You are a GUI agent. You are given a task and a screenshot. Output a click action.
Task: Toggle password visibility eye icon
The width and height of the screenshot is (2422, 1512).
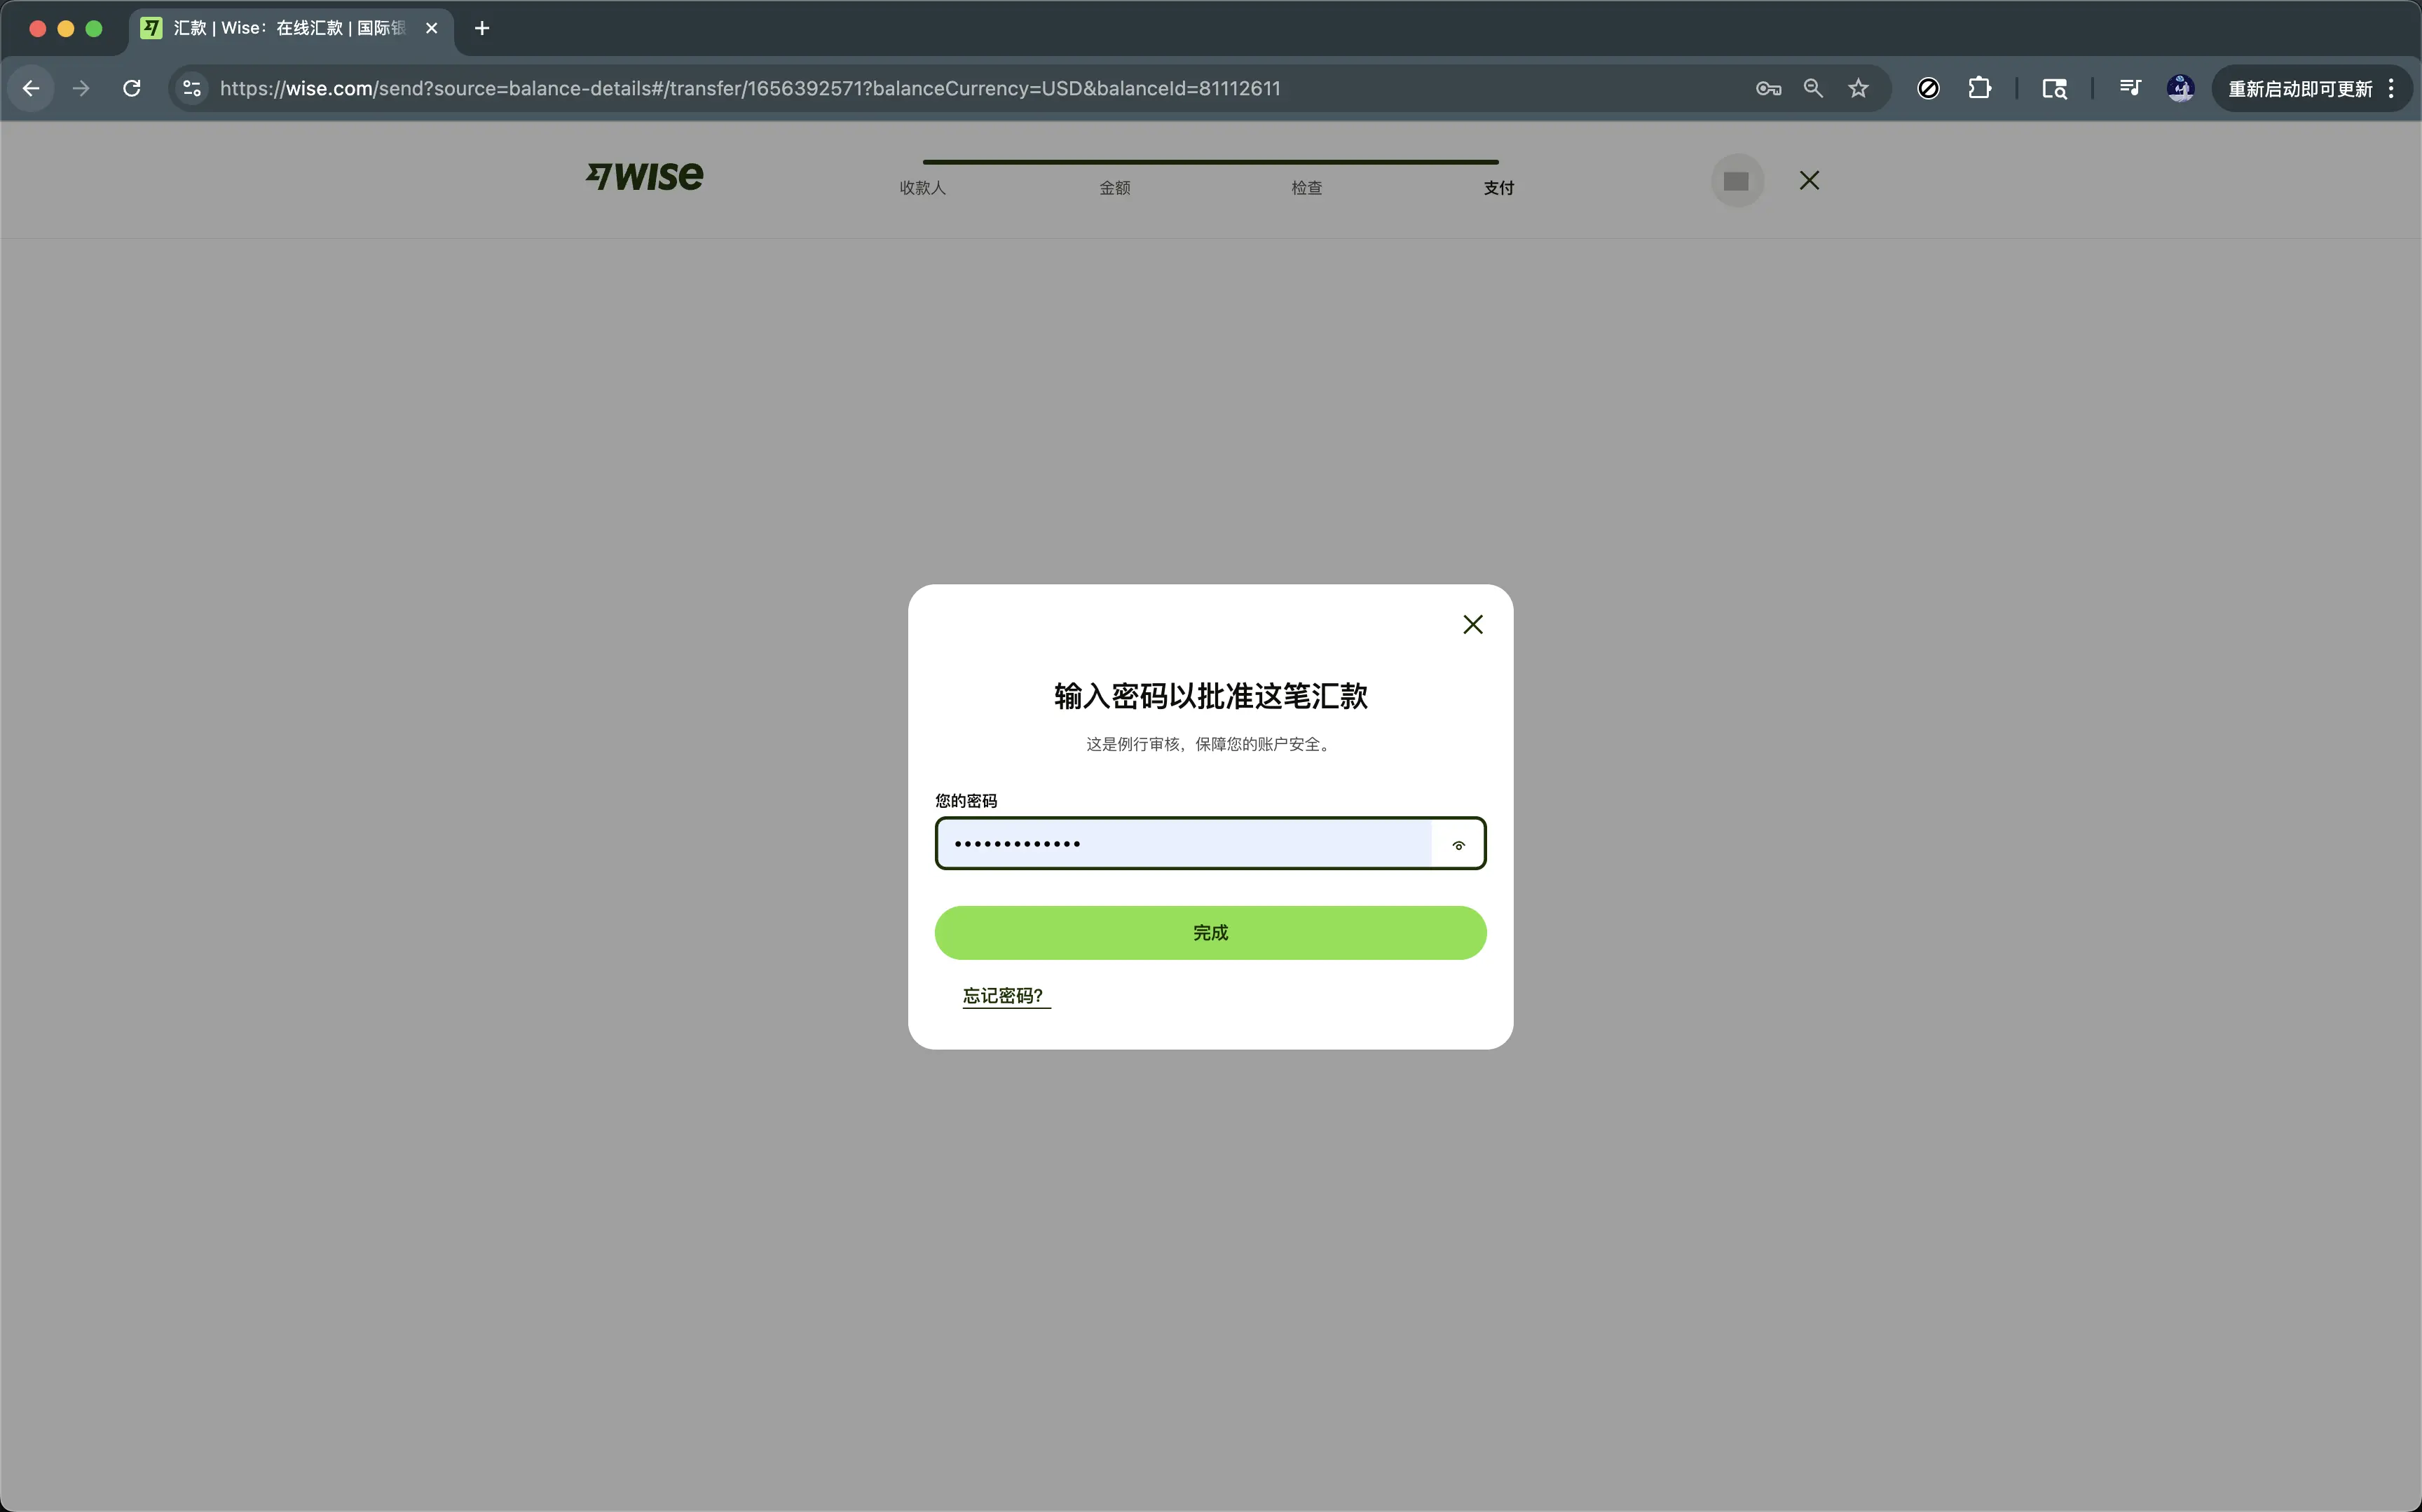1458,845
